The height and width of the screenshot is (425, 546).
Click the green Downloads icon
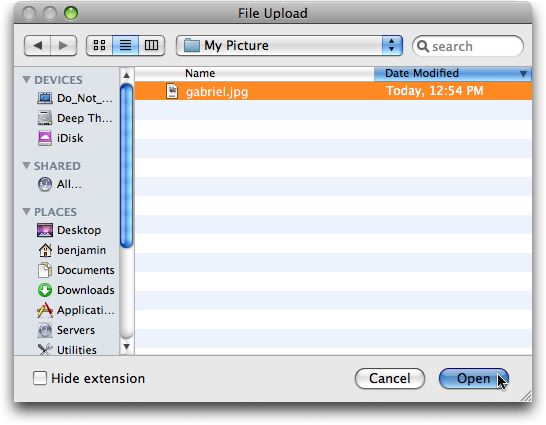coord(45,290)
